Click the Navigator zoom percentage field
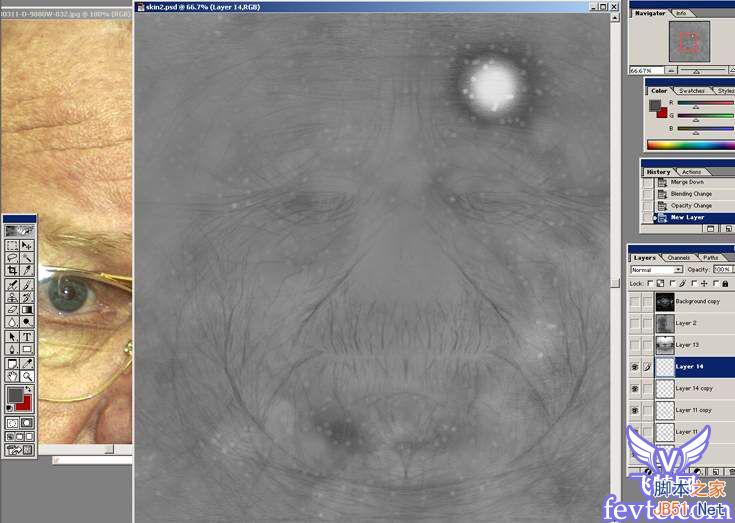This screenshot has width=735, height=523. (x=646, y=70)
